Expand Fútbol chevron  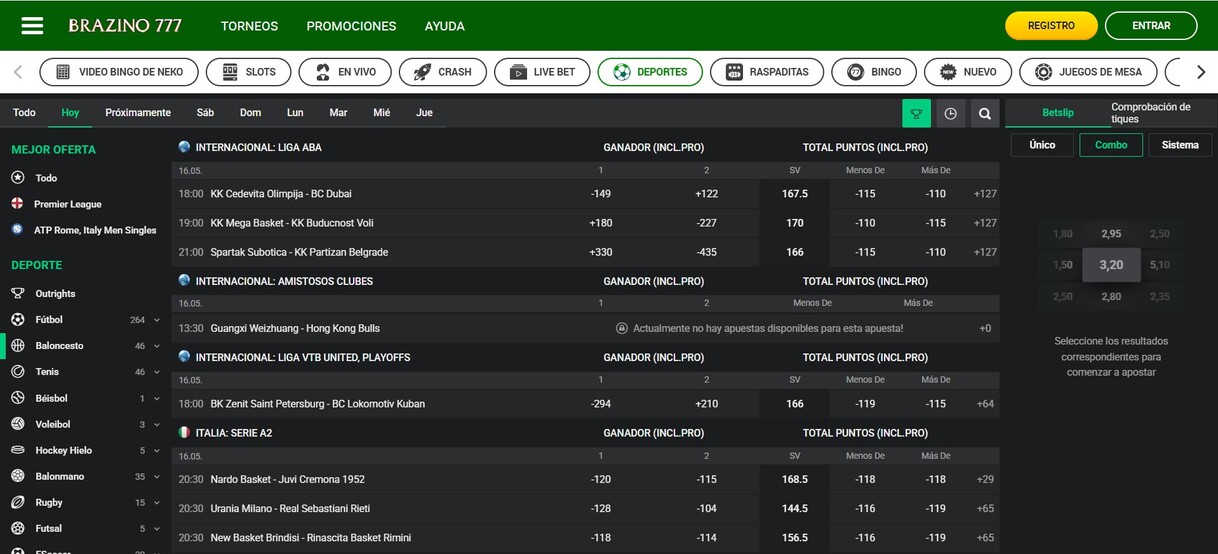pos(156,320)
